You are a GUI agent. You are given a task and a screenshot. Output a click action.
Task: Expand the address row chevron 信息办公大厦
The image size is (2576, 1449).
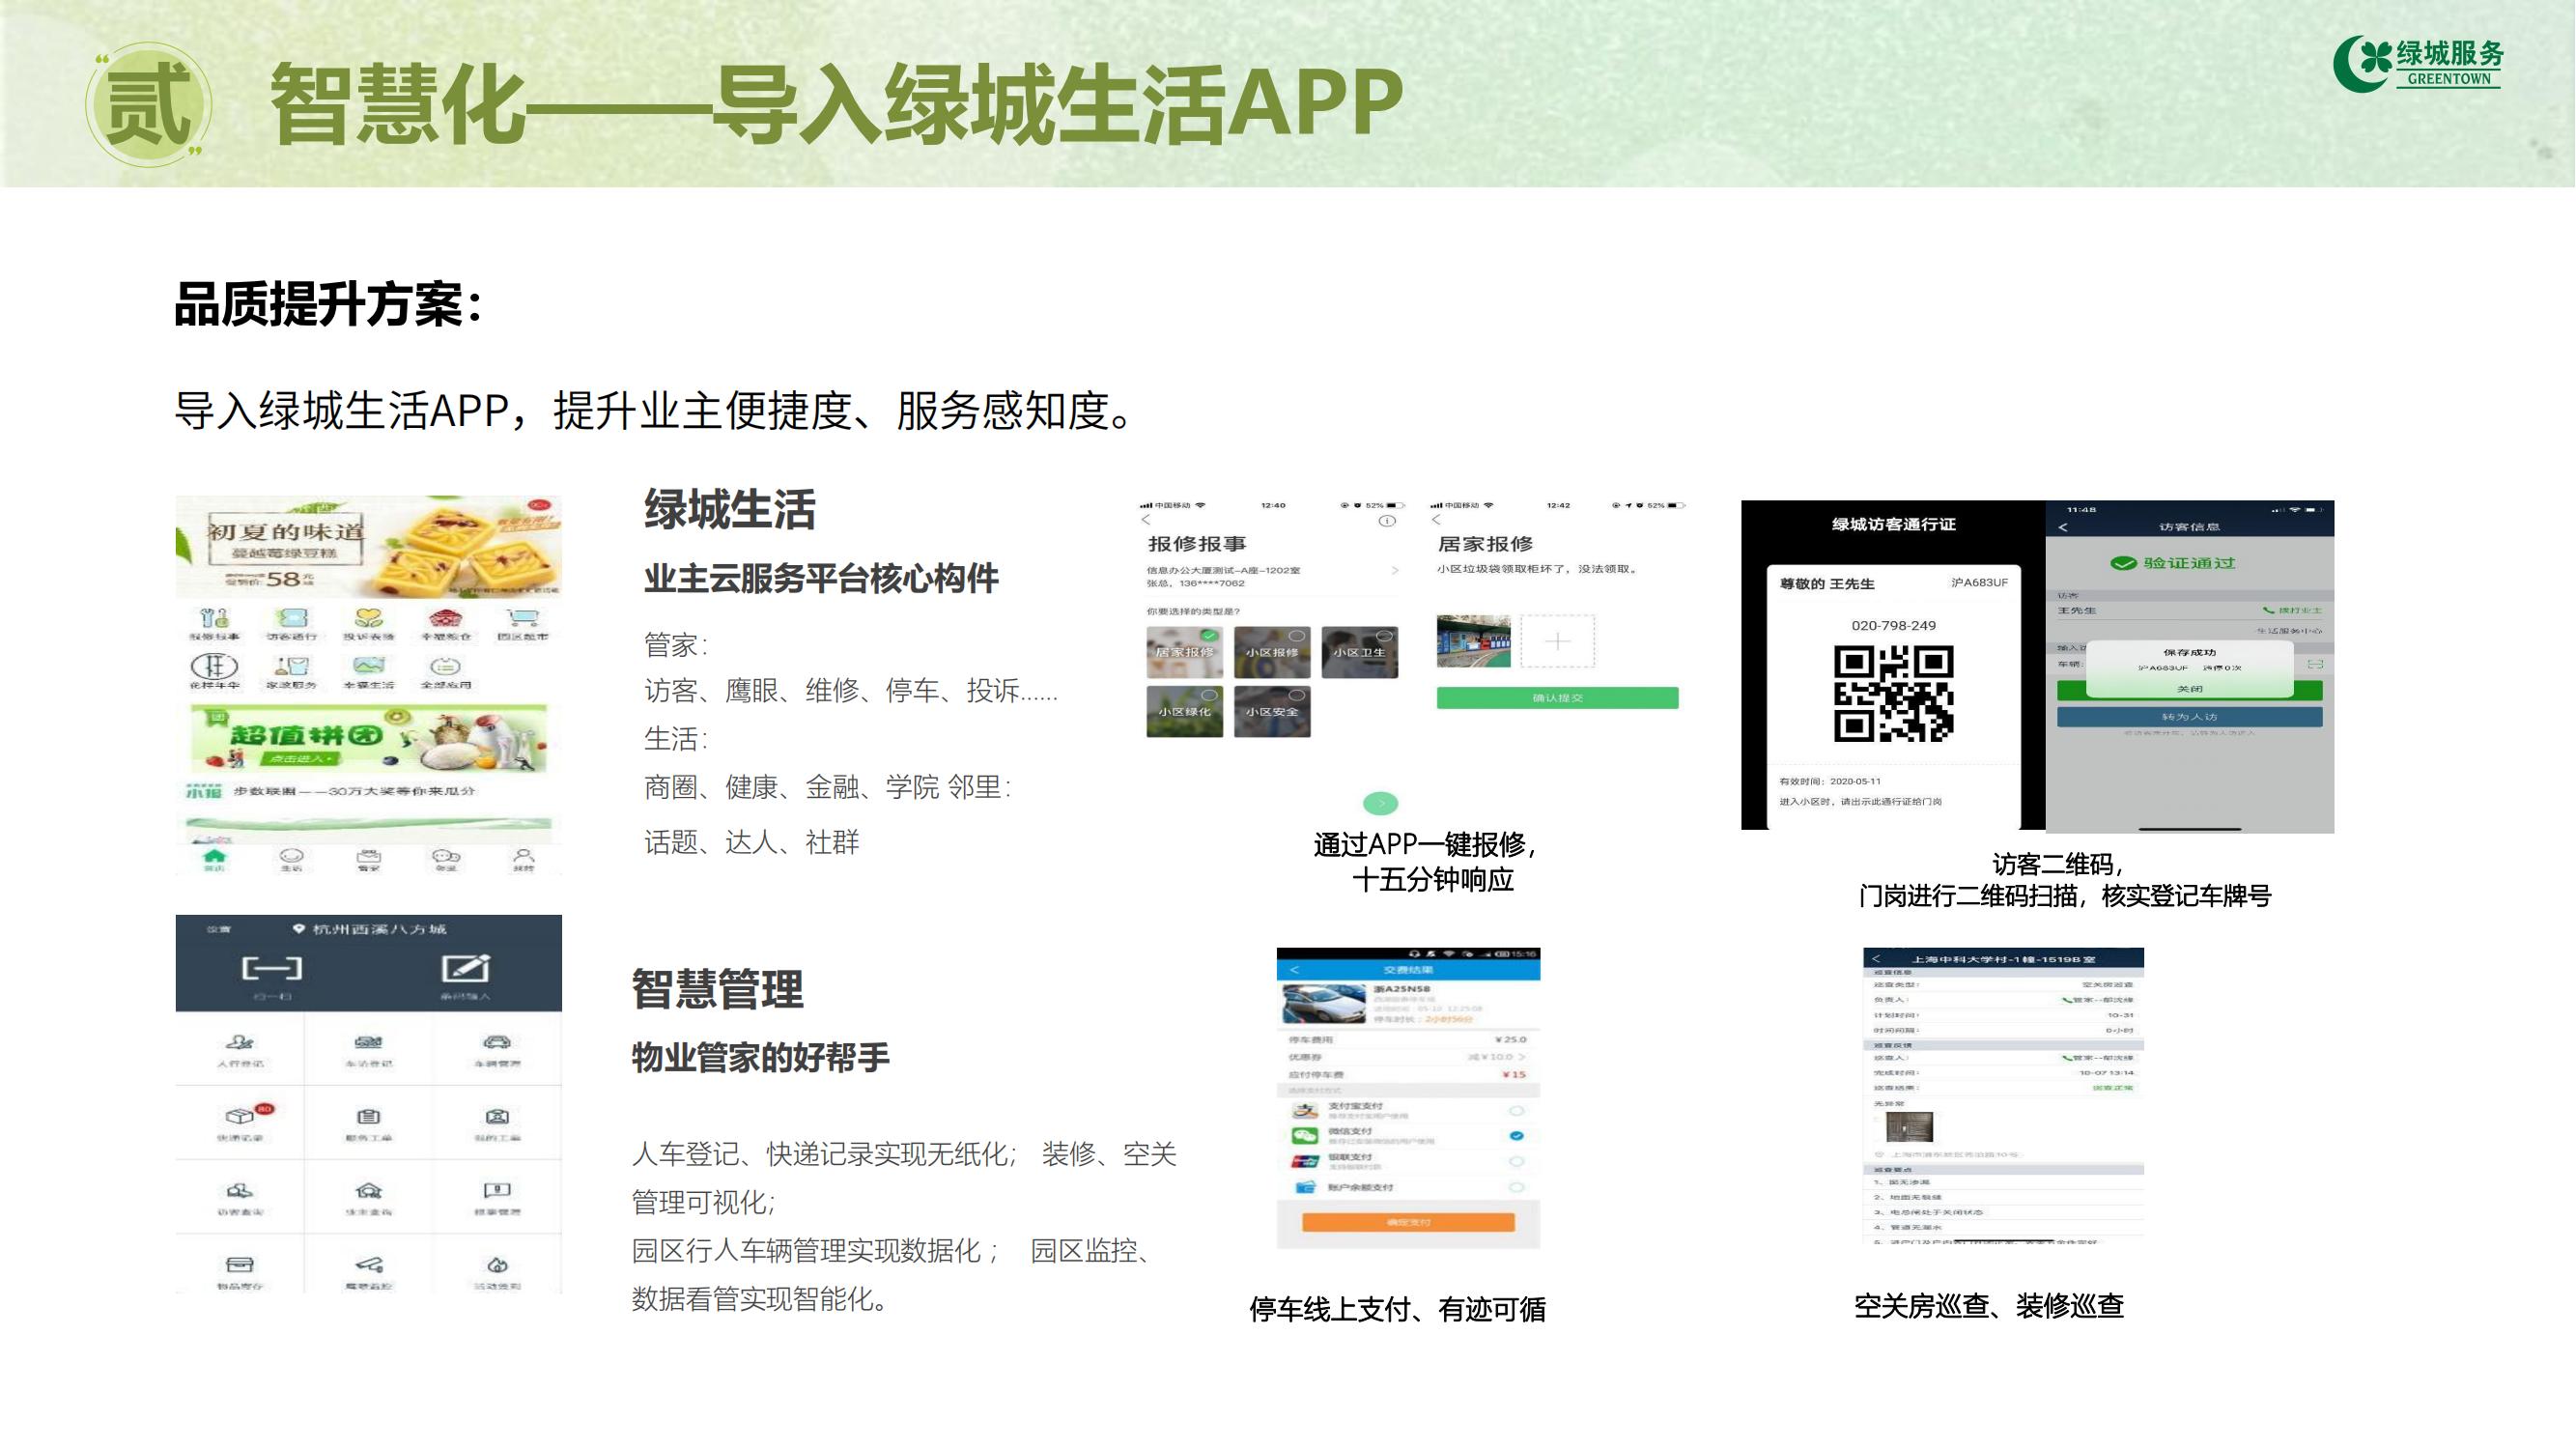coord(1395,570)
